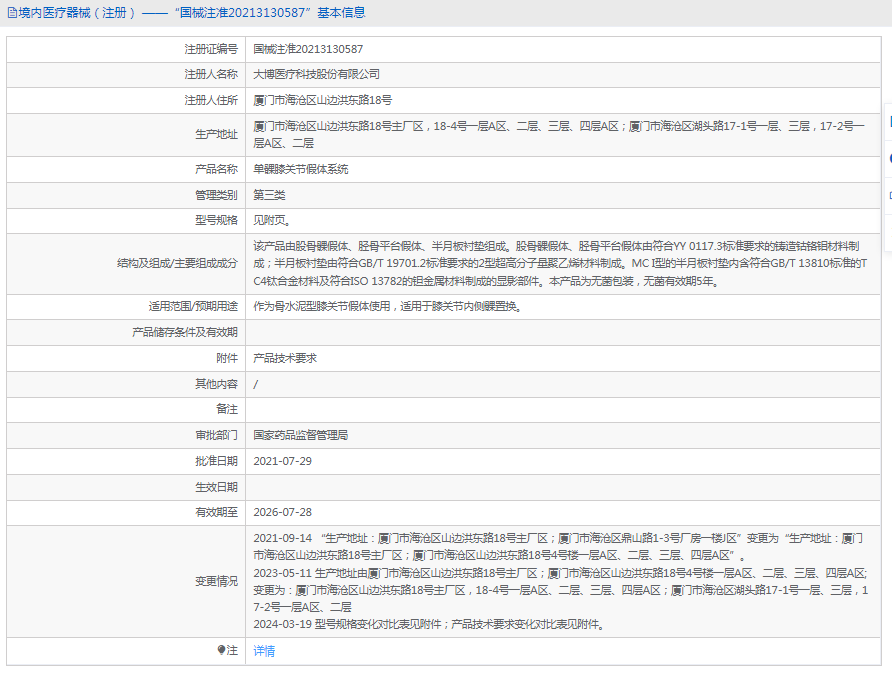Image resolution: width=892 pixels, height=674 pixels.
Task: Click the attachment value 产品技术要求
Action: [x=284, y=358]
